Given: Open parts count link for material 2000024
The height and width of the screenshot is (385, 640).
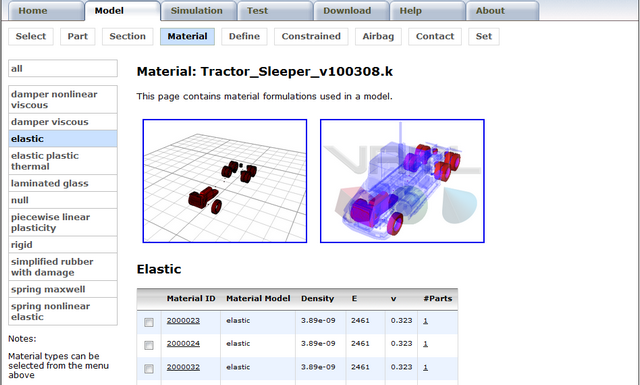Looking at the screenshot, I should [425, 344].
